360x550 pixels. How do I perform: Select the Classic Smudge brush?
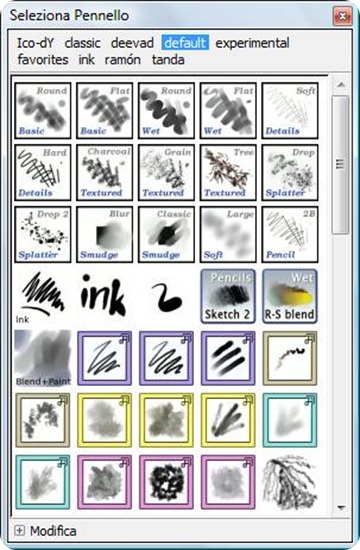(166, 234)
